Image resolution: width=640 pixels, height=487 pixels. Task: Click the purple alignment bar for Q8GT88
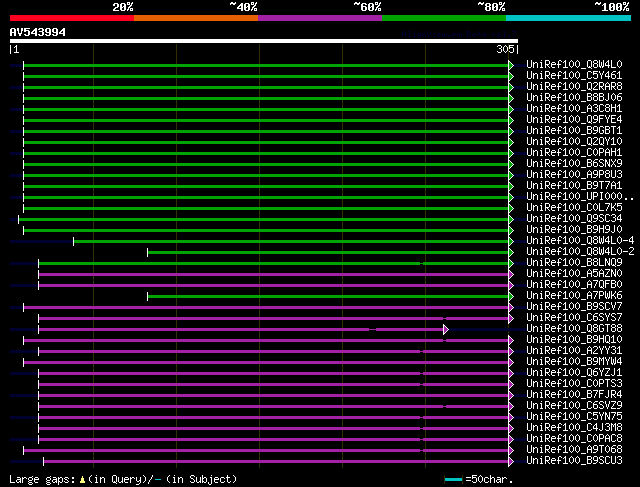241,329
